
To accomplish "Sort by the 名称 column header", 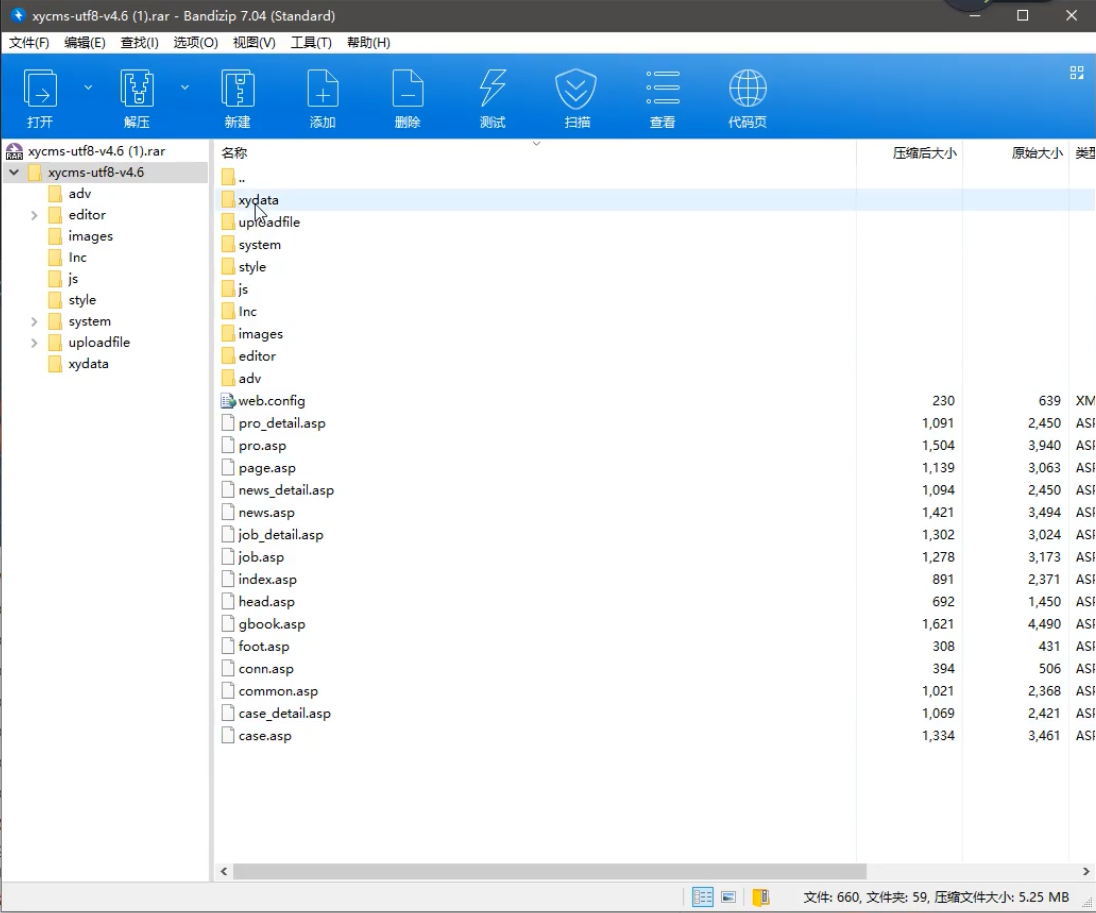I will coord(234,153).
